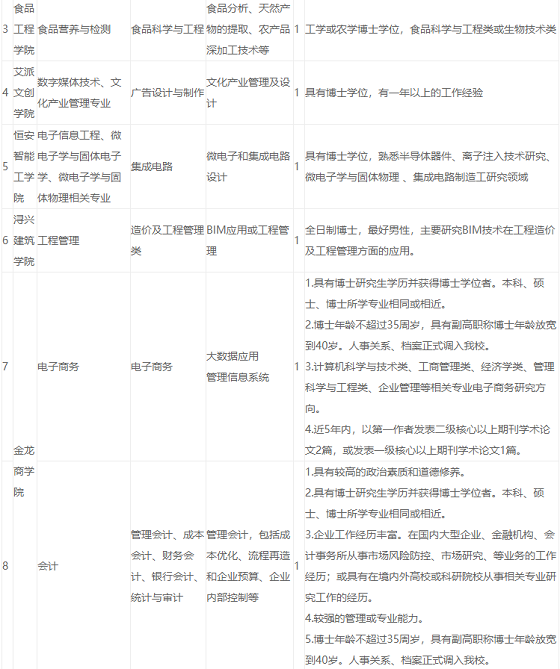Select the 金龙商学院 college cell

pyautogui.click(x=24, y=471)
